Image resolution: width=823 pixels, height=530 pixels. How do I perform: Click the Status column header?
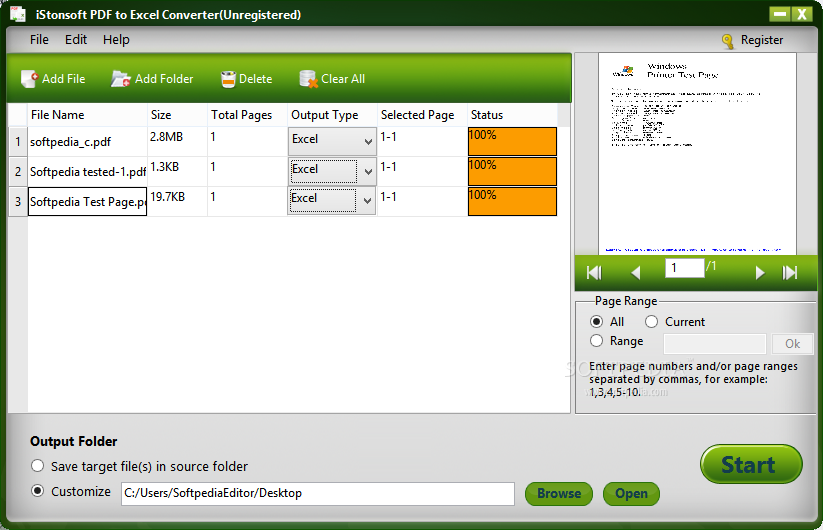tap(512, 115)
